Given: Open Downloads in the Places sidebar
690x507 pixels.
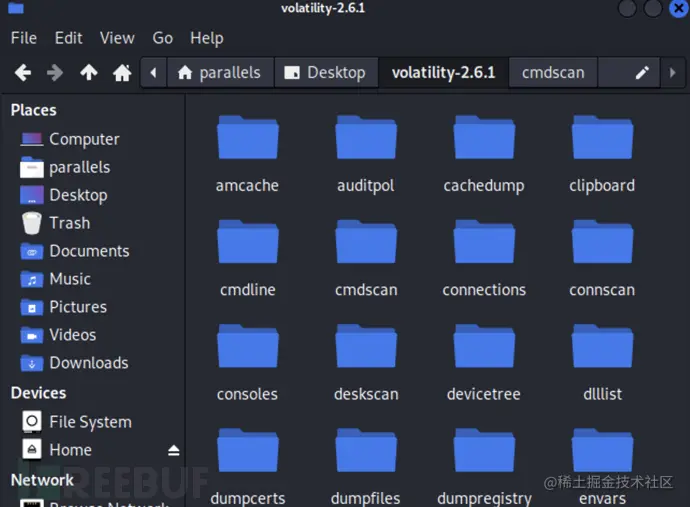Looking at the screenshot, I should (74, 363).
